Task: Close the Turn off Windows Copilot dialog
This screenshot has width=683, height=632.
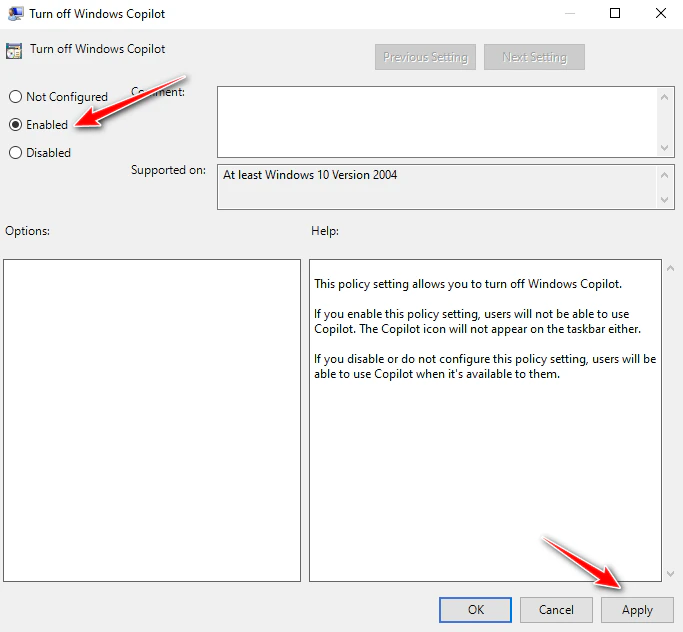Action: tap(661, 14)
